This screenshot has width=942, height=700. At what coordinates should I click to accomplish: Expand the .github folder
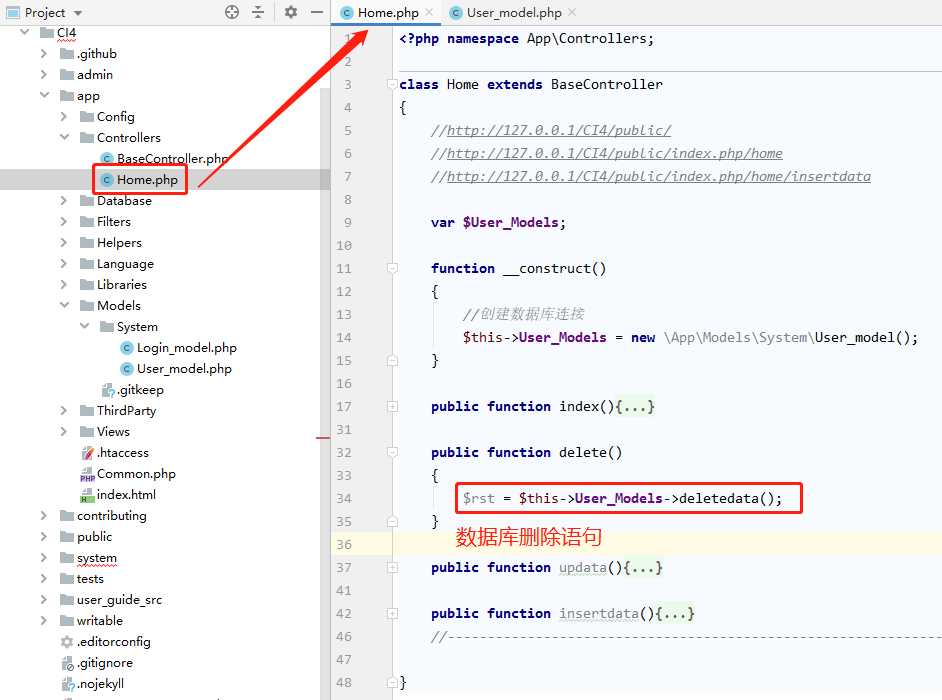coord(44,53)
